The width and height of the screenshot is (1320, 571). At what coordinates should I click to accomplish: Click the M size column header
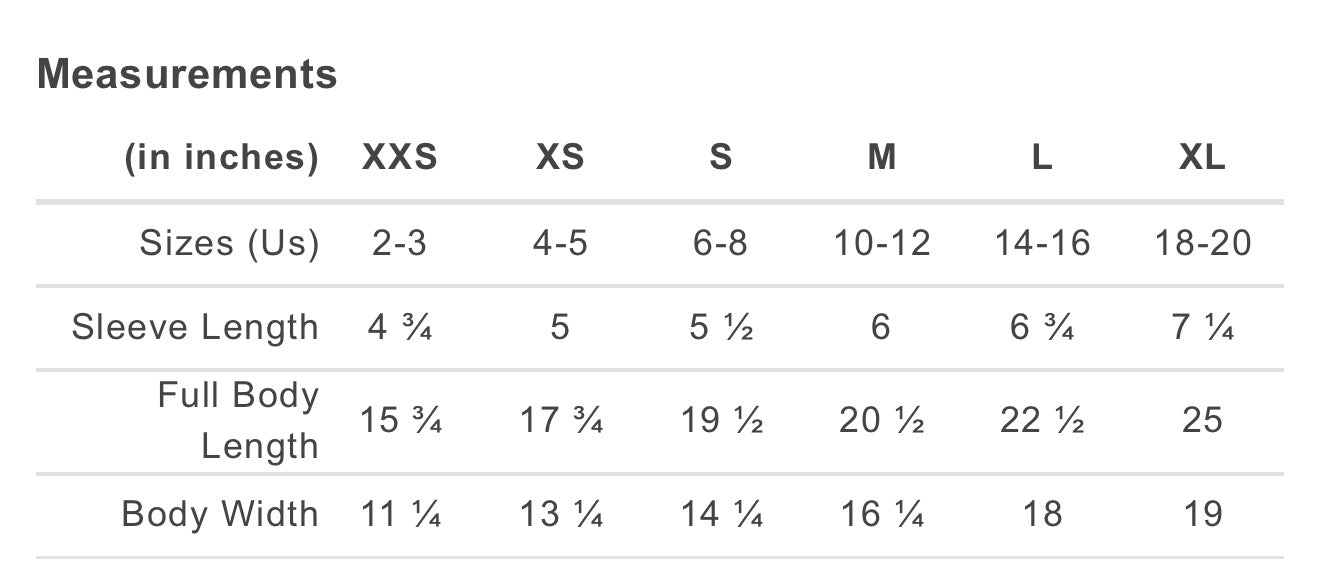(882, 158)
